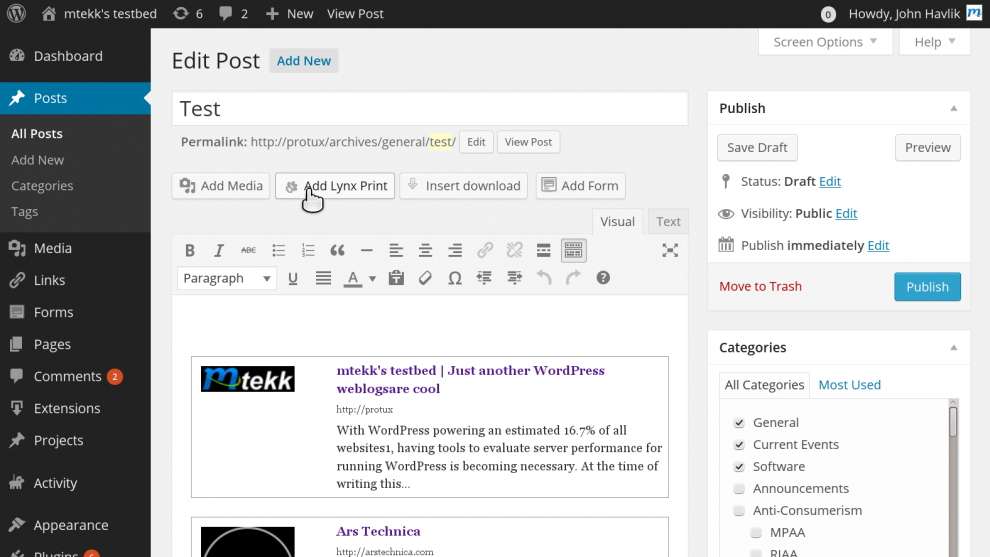The width and height of the screenshot is (990, 557).
Task: Switch to the Visual editor tab
Action: [617, 222]
